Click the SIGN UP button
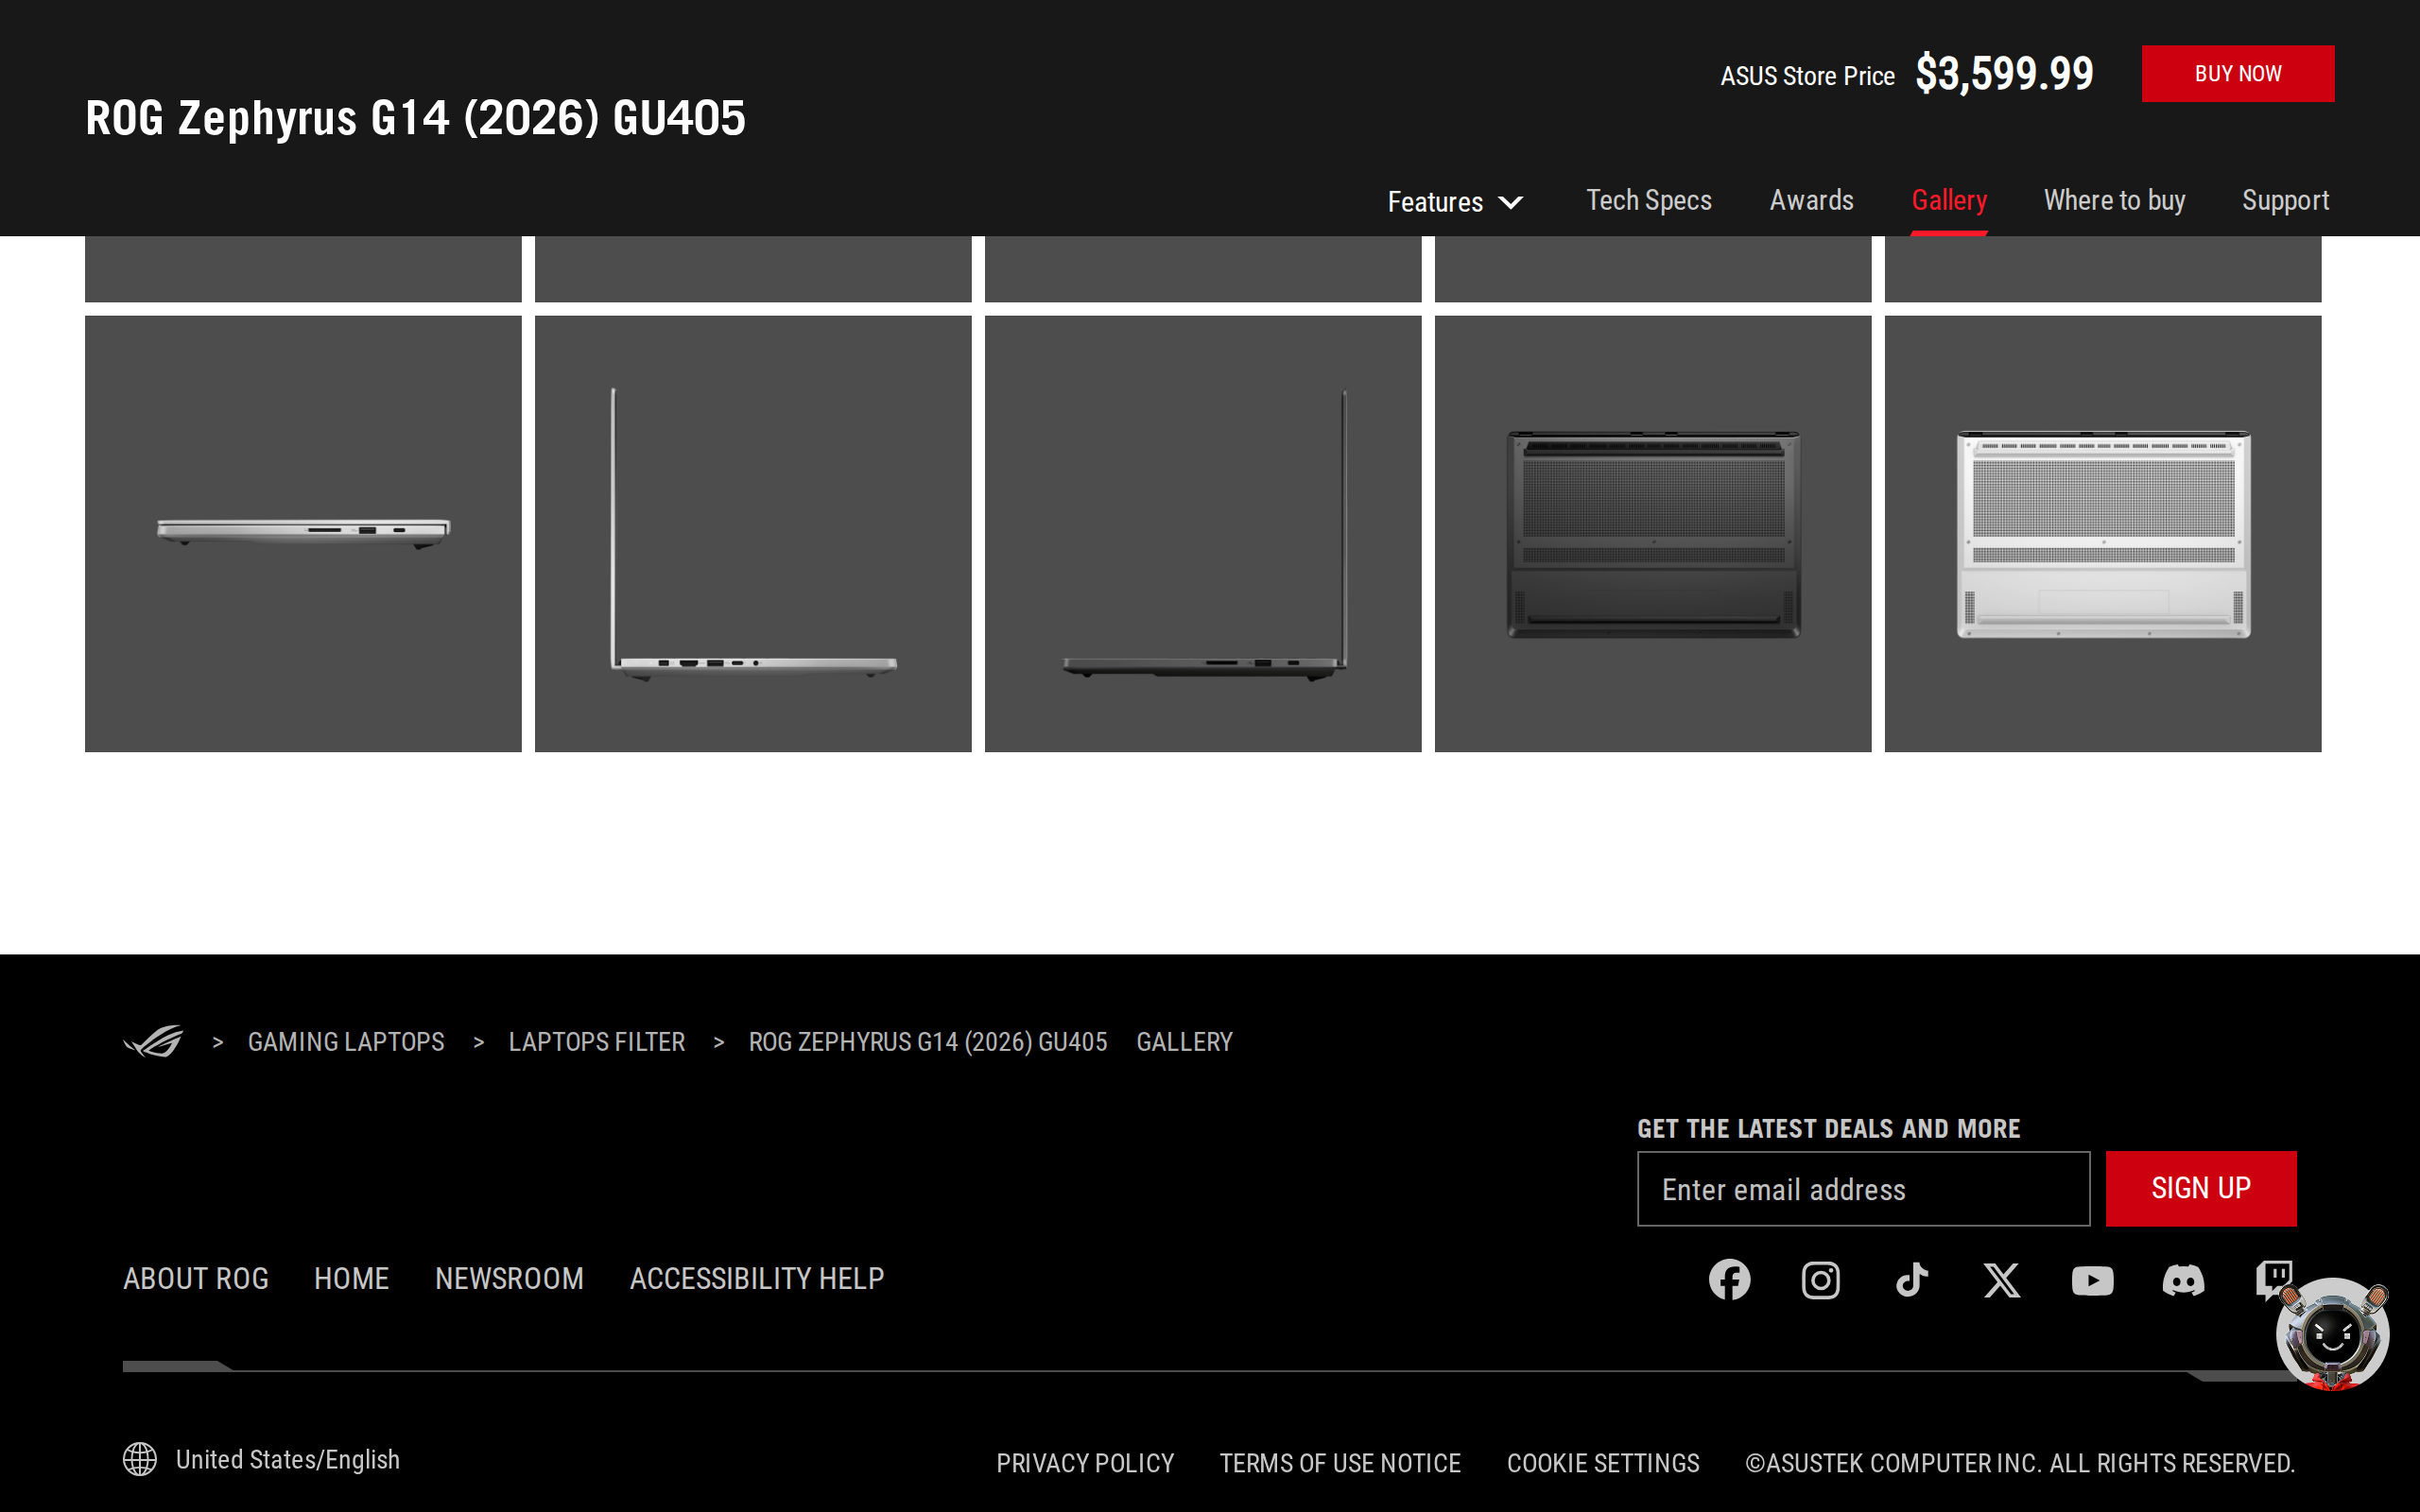Screen dimensions: 2420x1512 (2200, 1188)
